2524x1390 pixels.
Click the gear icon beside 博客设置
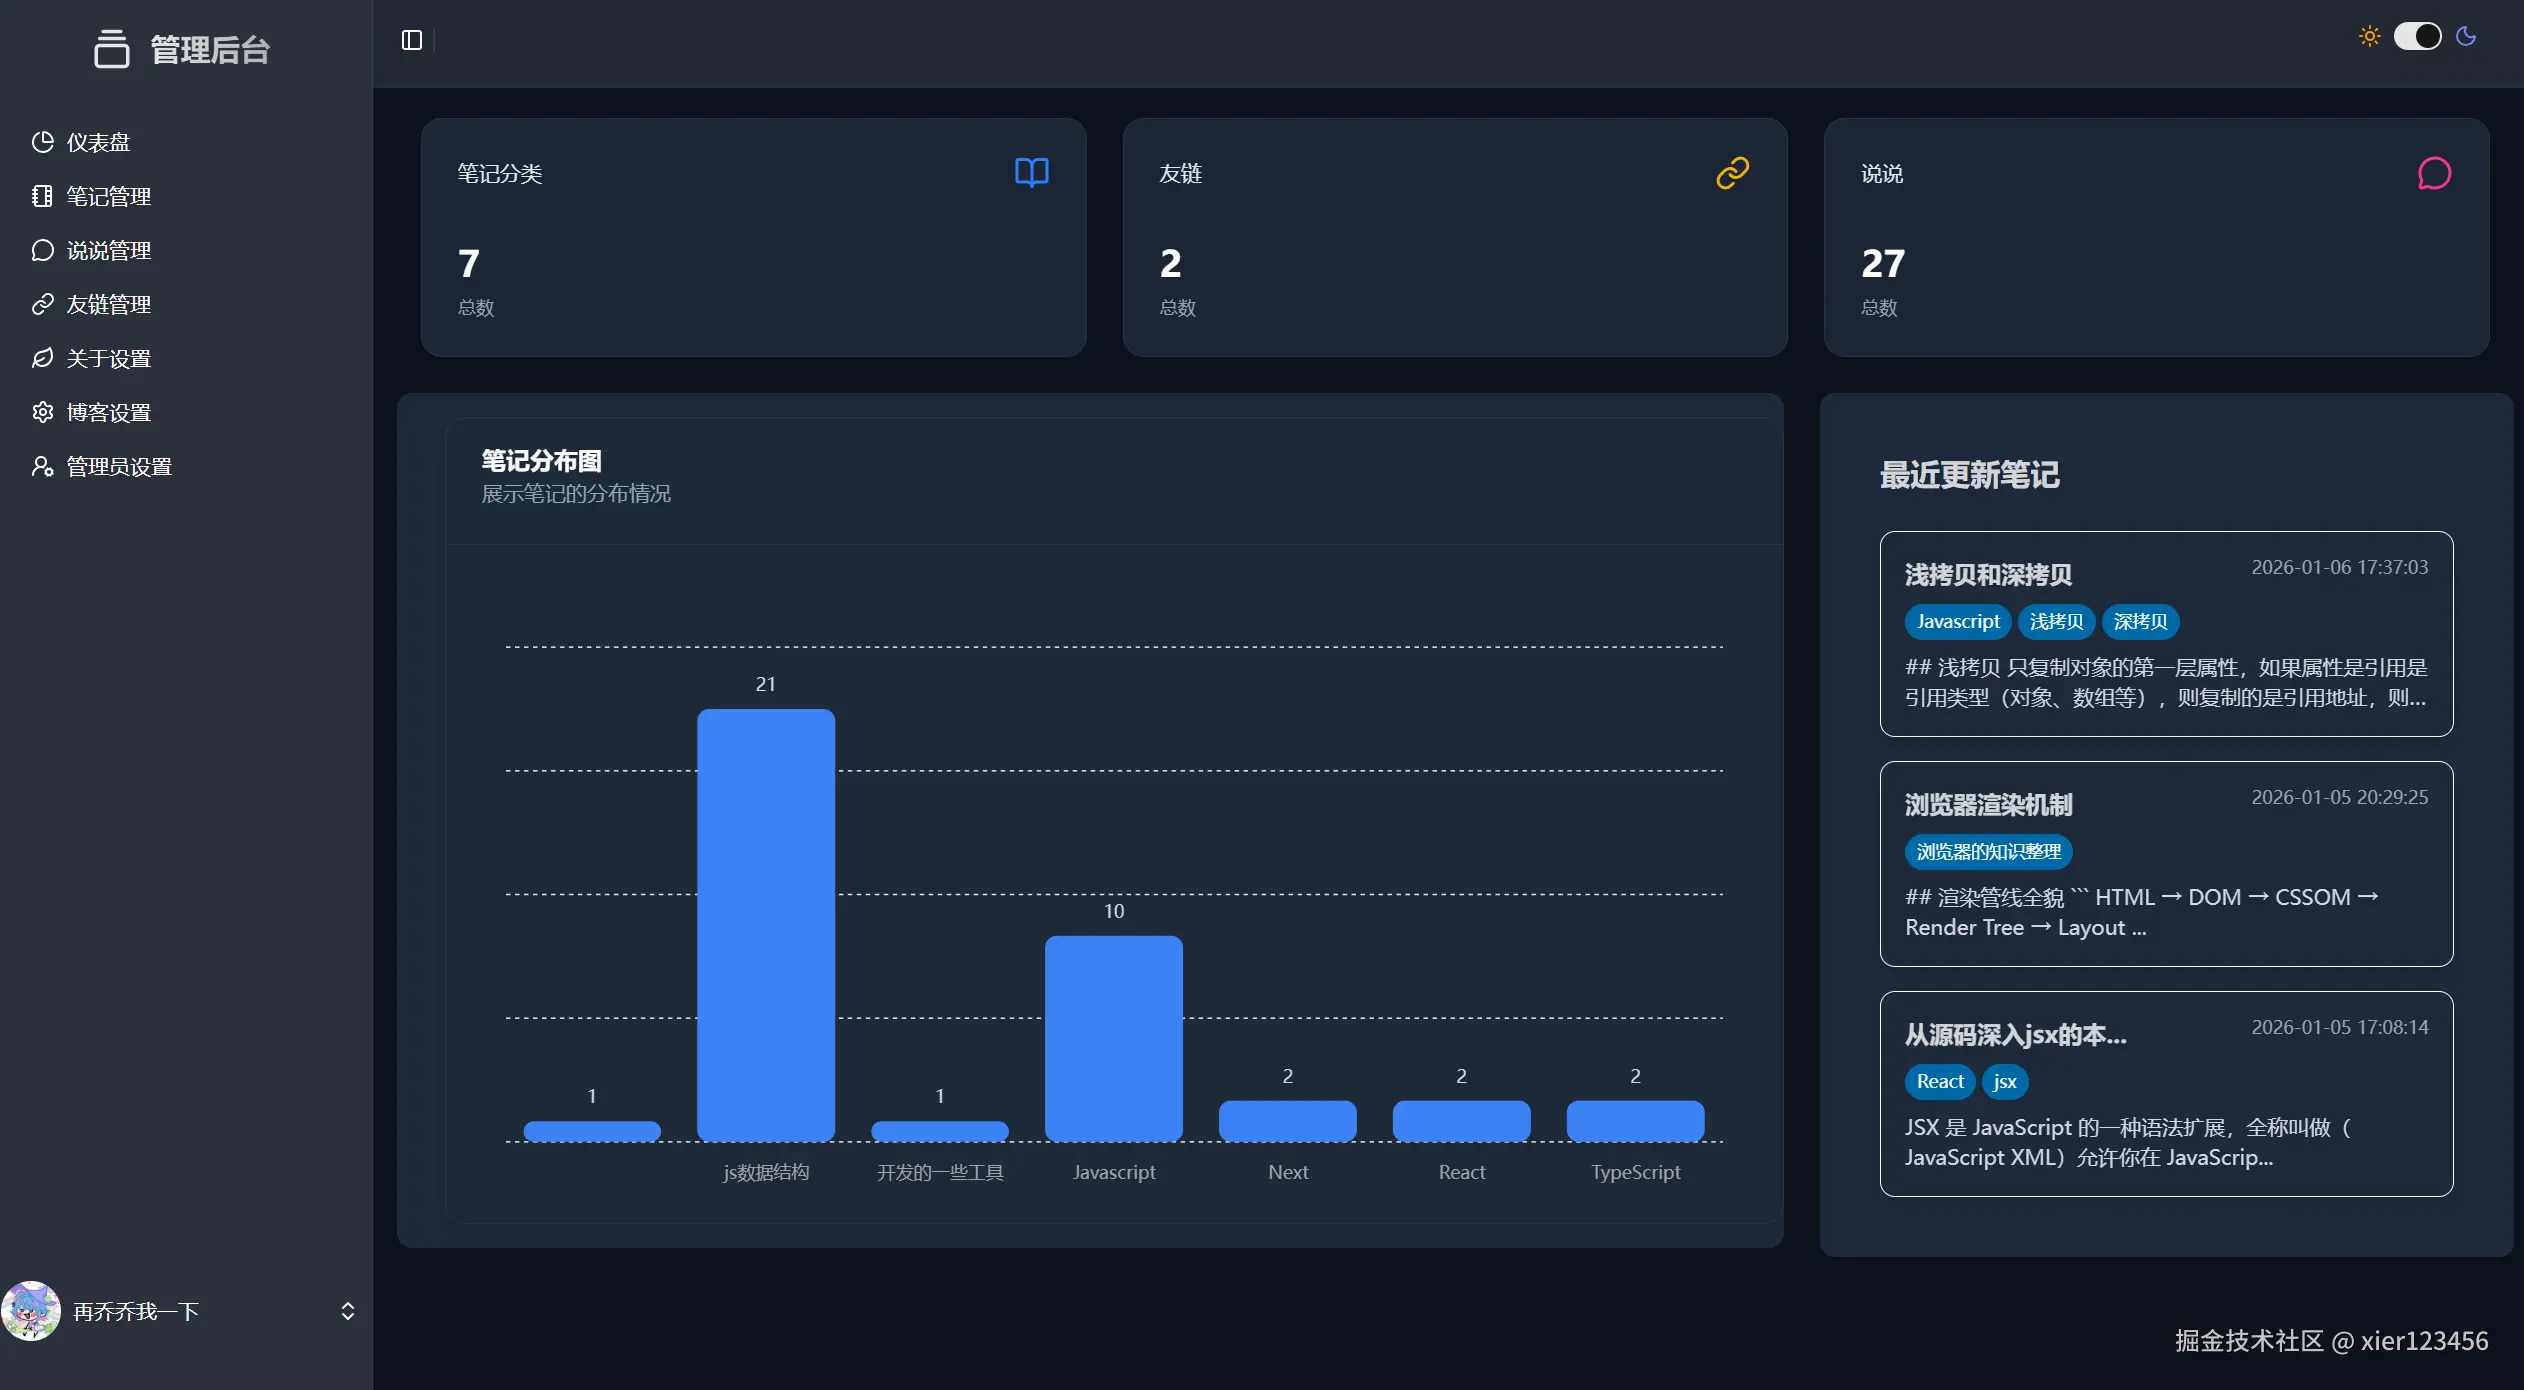coord(42,412)
